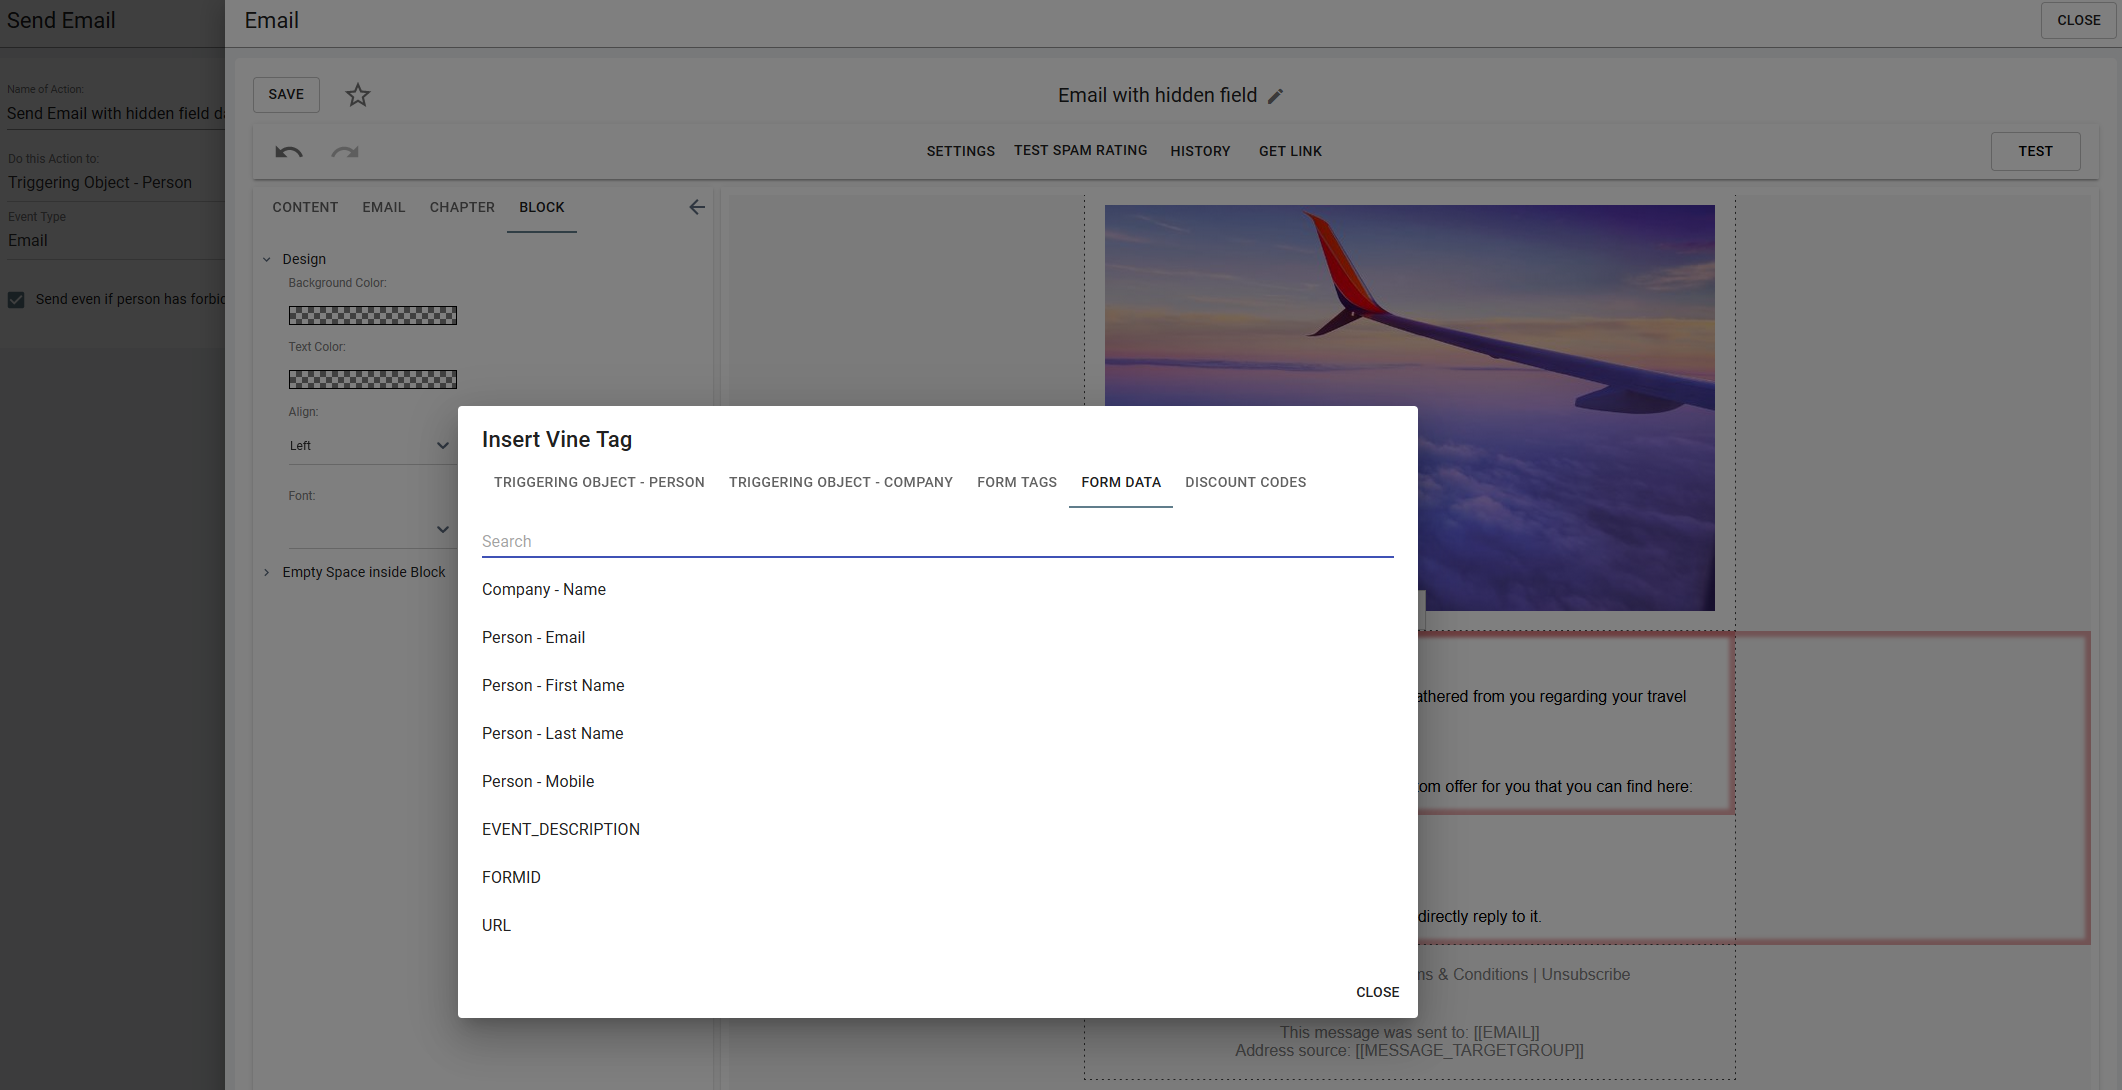Collapse the Design section

267,259
